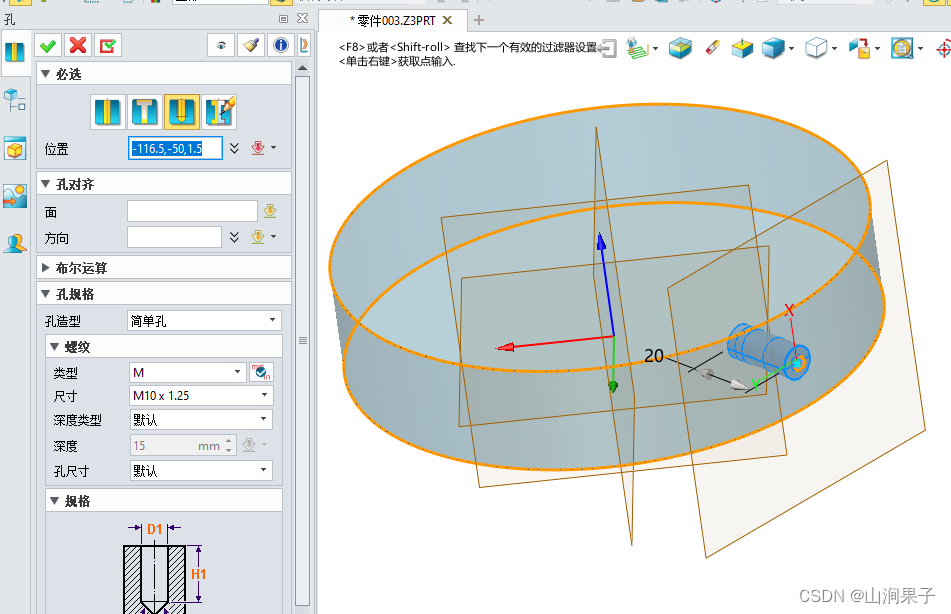Screen dimensions: 951x614
Task: Click the depth value stepper arrows
Action: (x=229, y=446)
